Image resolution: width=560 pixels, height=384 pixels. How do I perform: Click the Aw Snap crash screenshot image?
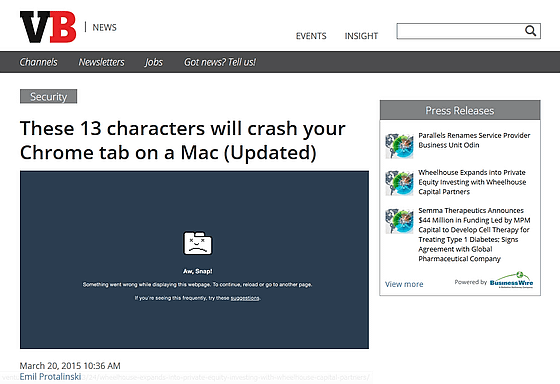(194, 260)
